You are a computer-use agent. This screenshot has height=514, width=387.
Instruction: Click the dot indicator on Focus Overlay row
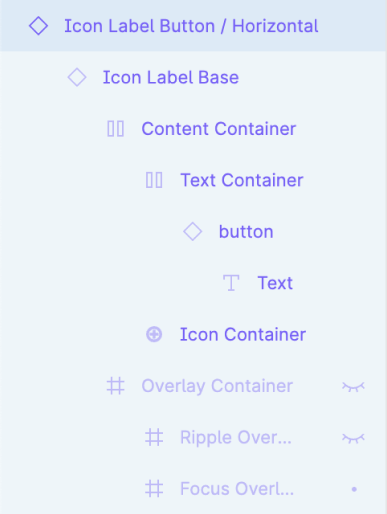354,489
